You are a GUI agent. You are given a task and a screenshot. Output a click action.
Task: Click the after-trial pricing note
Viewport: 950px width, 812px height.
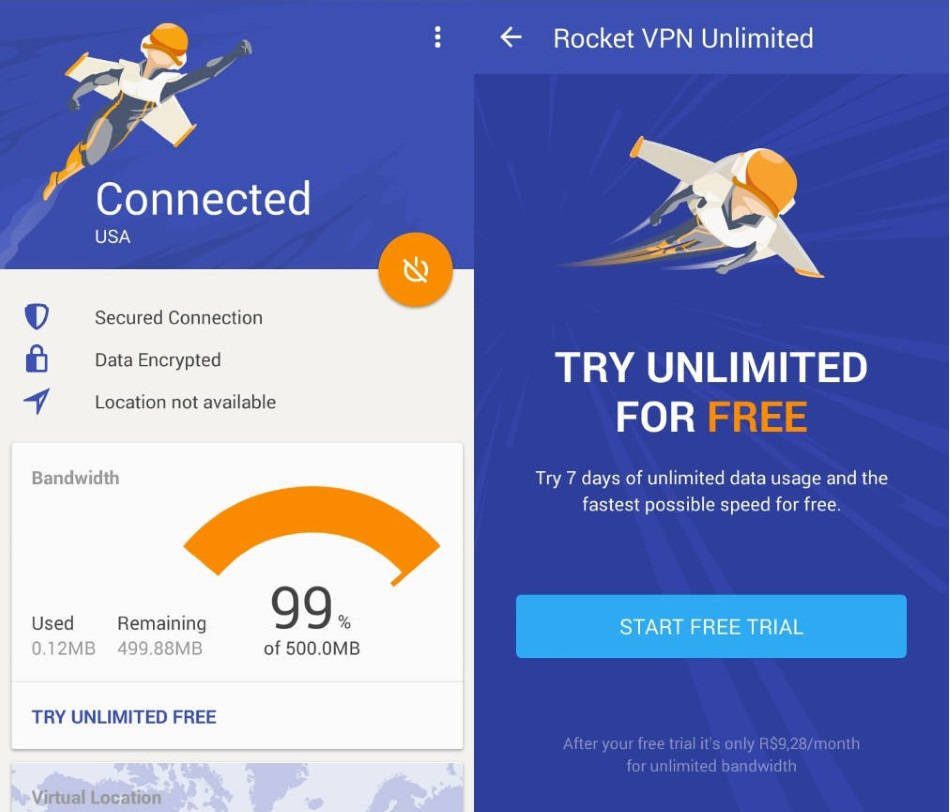click(x=711, y=754)
